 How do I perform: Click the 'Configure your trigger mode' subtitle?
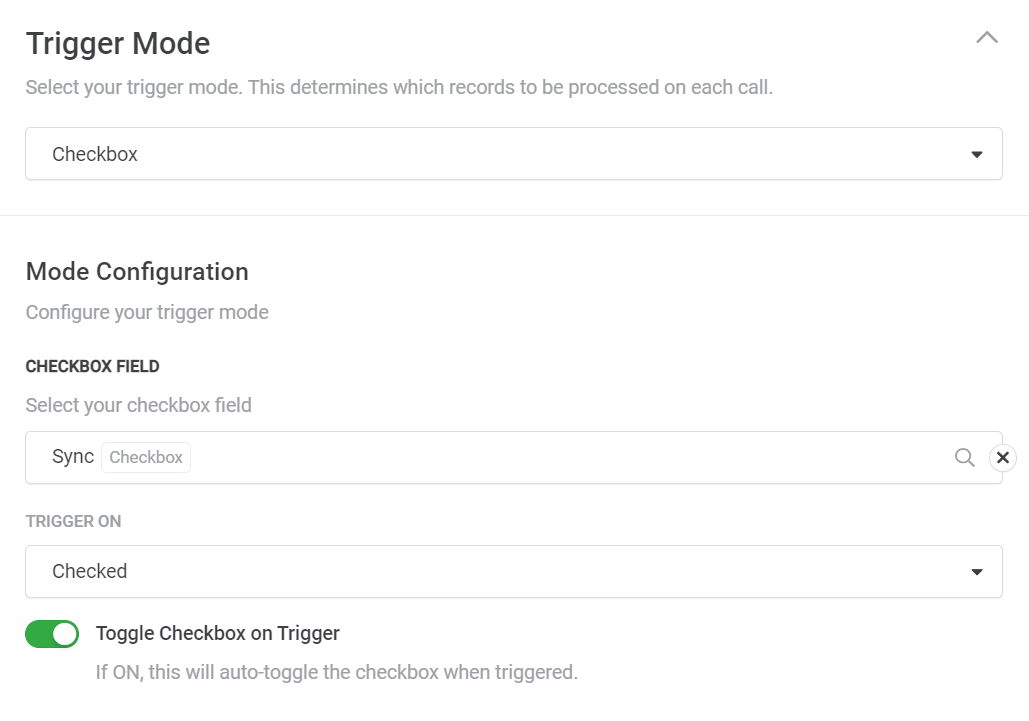147,312
